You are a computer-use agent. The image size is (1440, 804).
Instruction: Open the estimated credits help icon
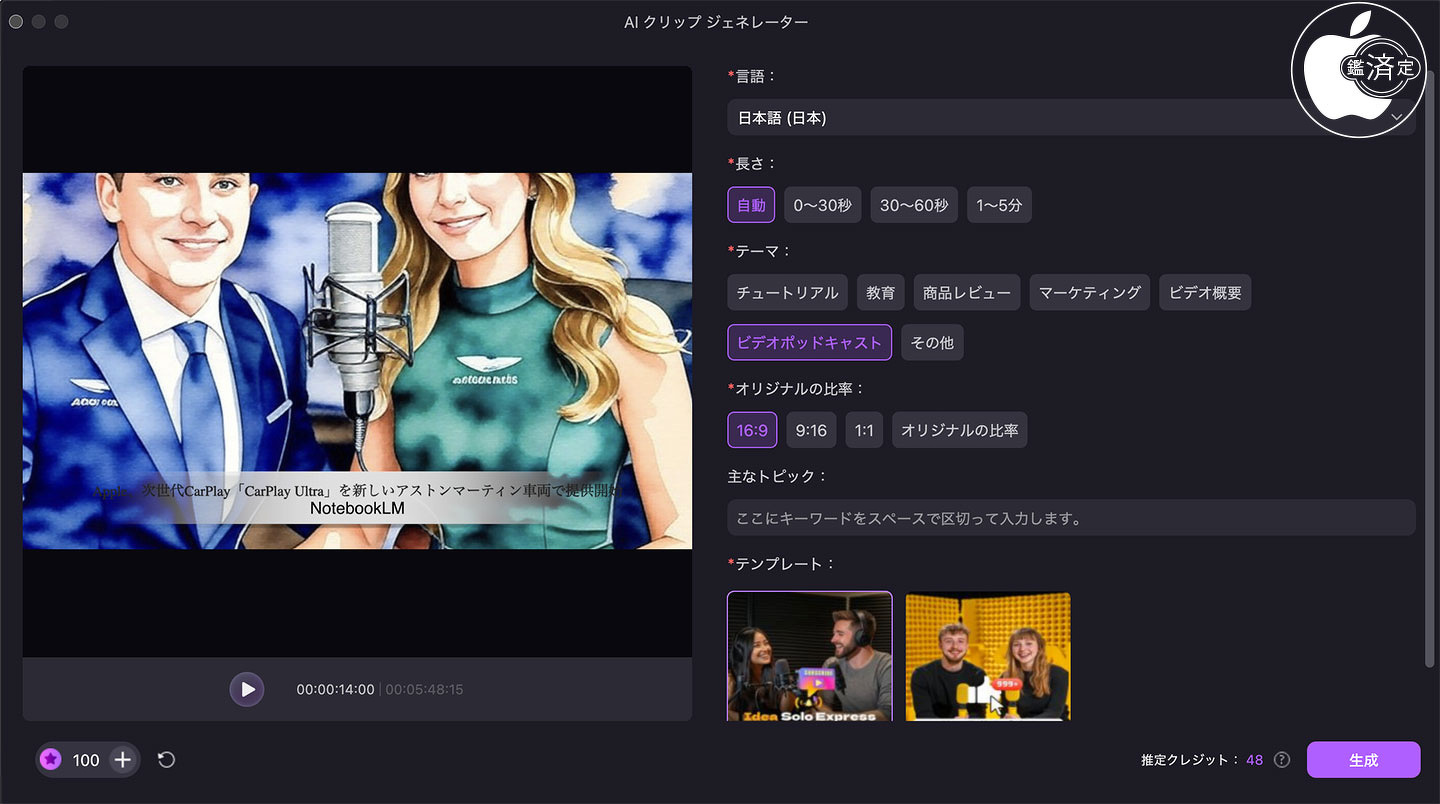click(x=1282, y=760)
